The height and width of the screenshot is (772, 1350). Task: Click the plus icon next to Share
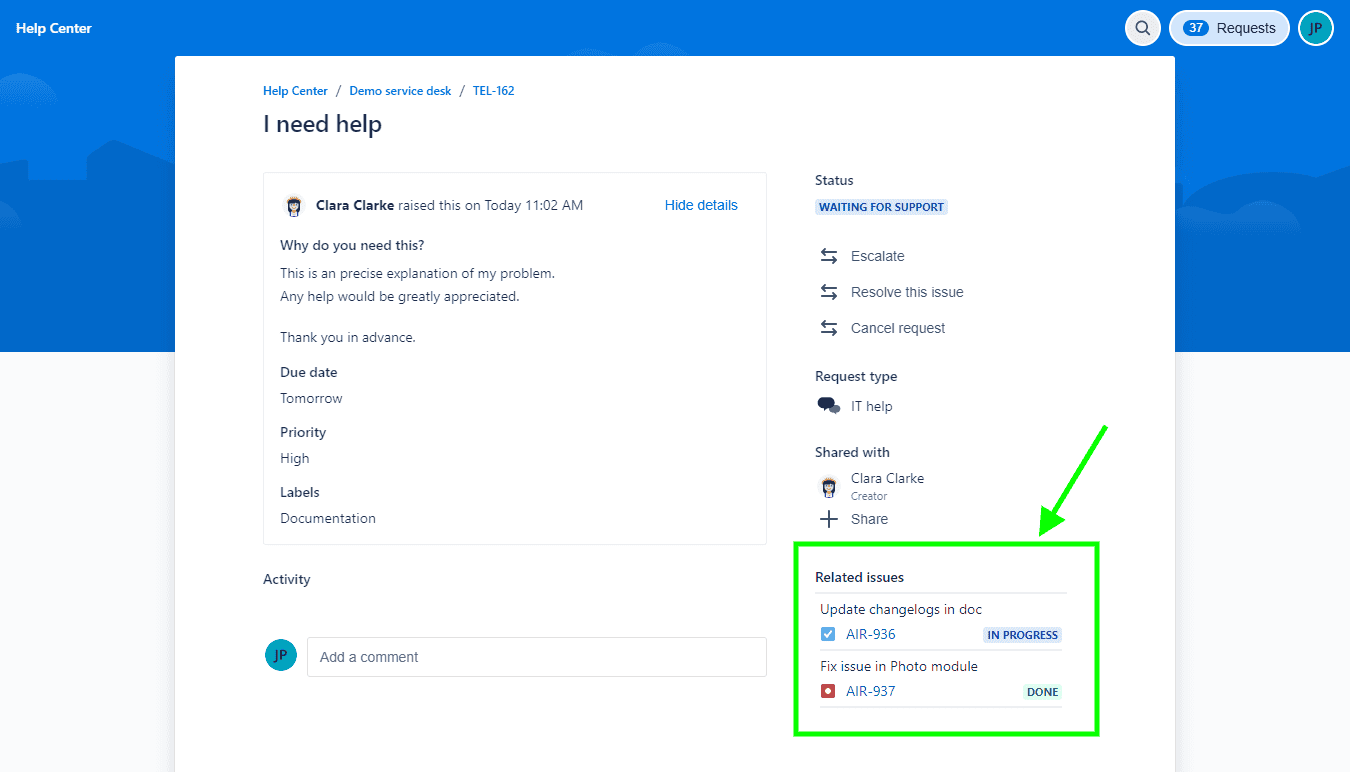point(828,518)
